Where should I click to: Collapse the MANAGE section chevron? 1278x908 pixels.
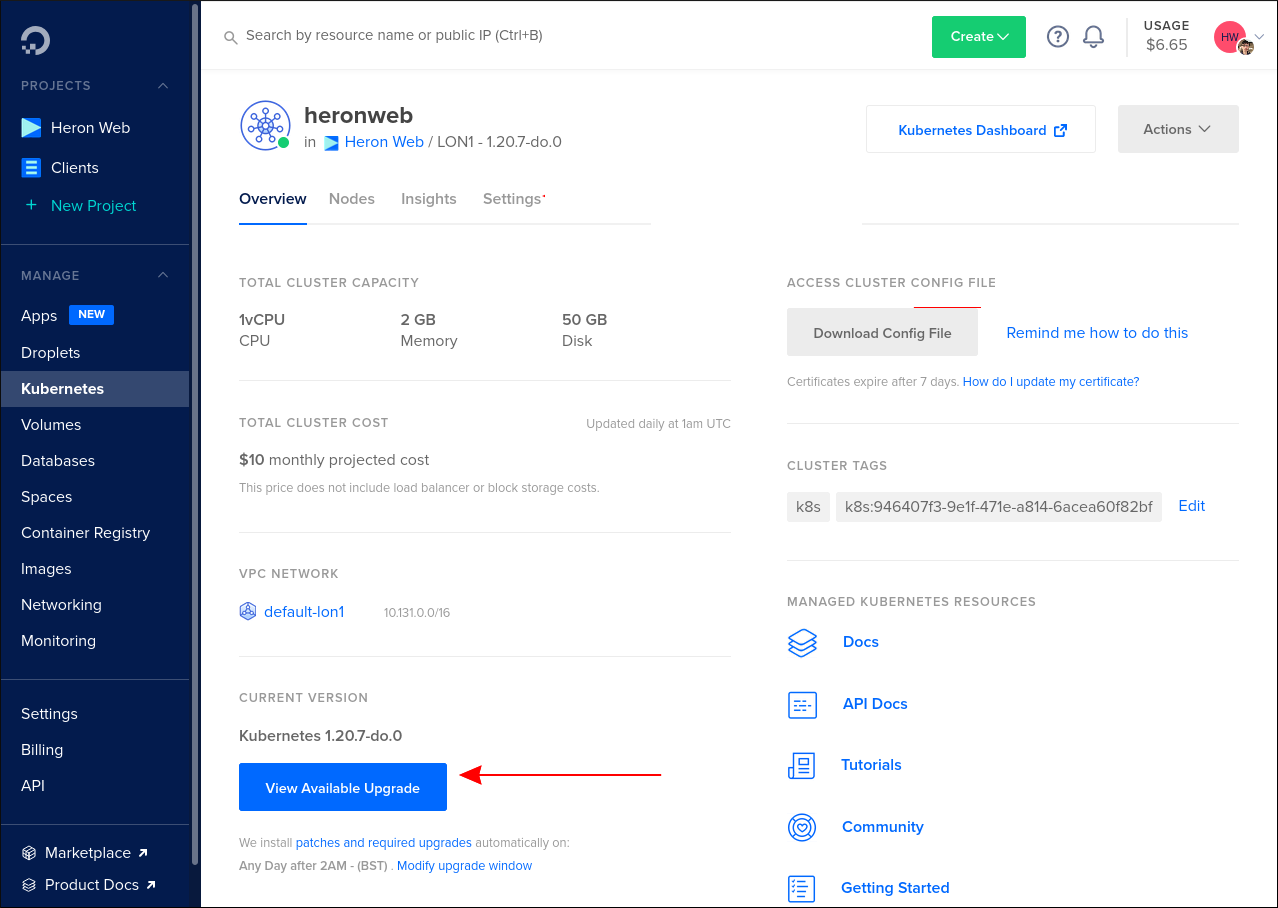[x=163, y=275]
